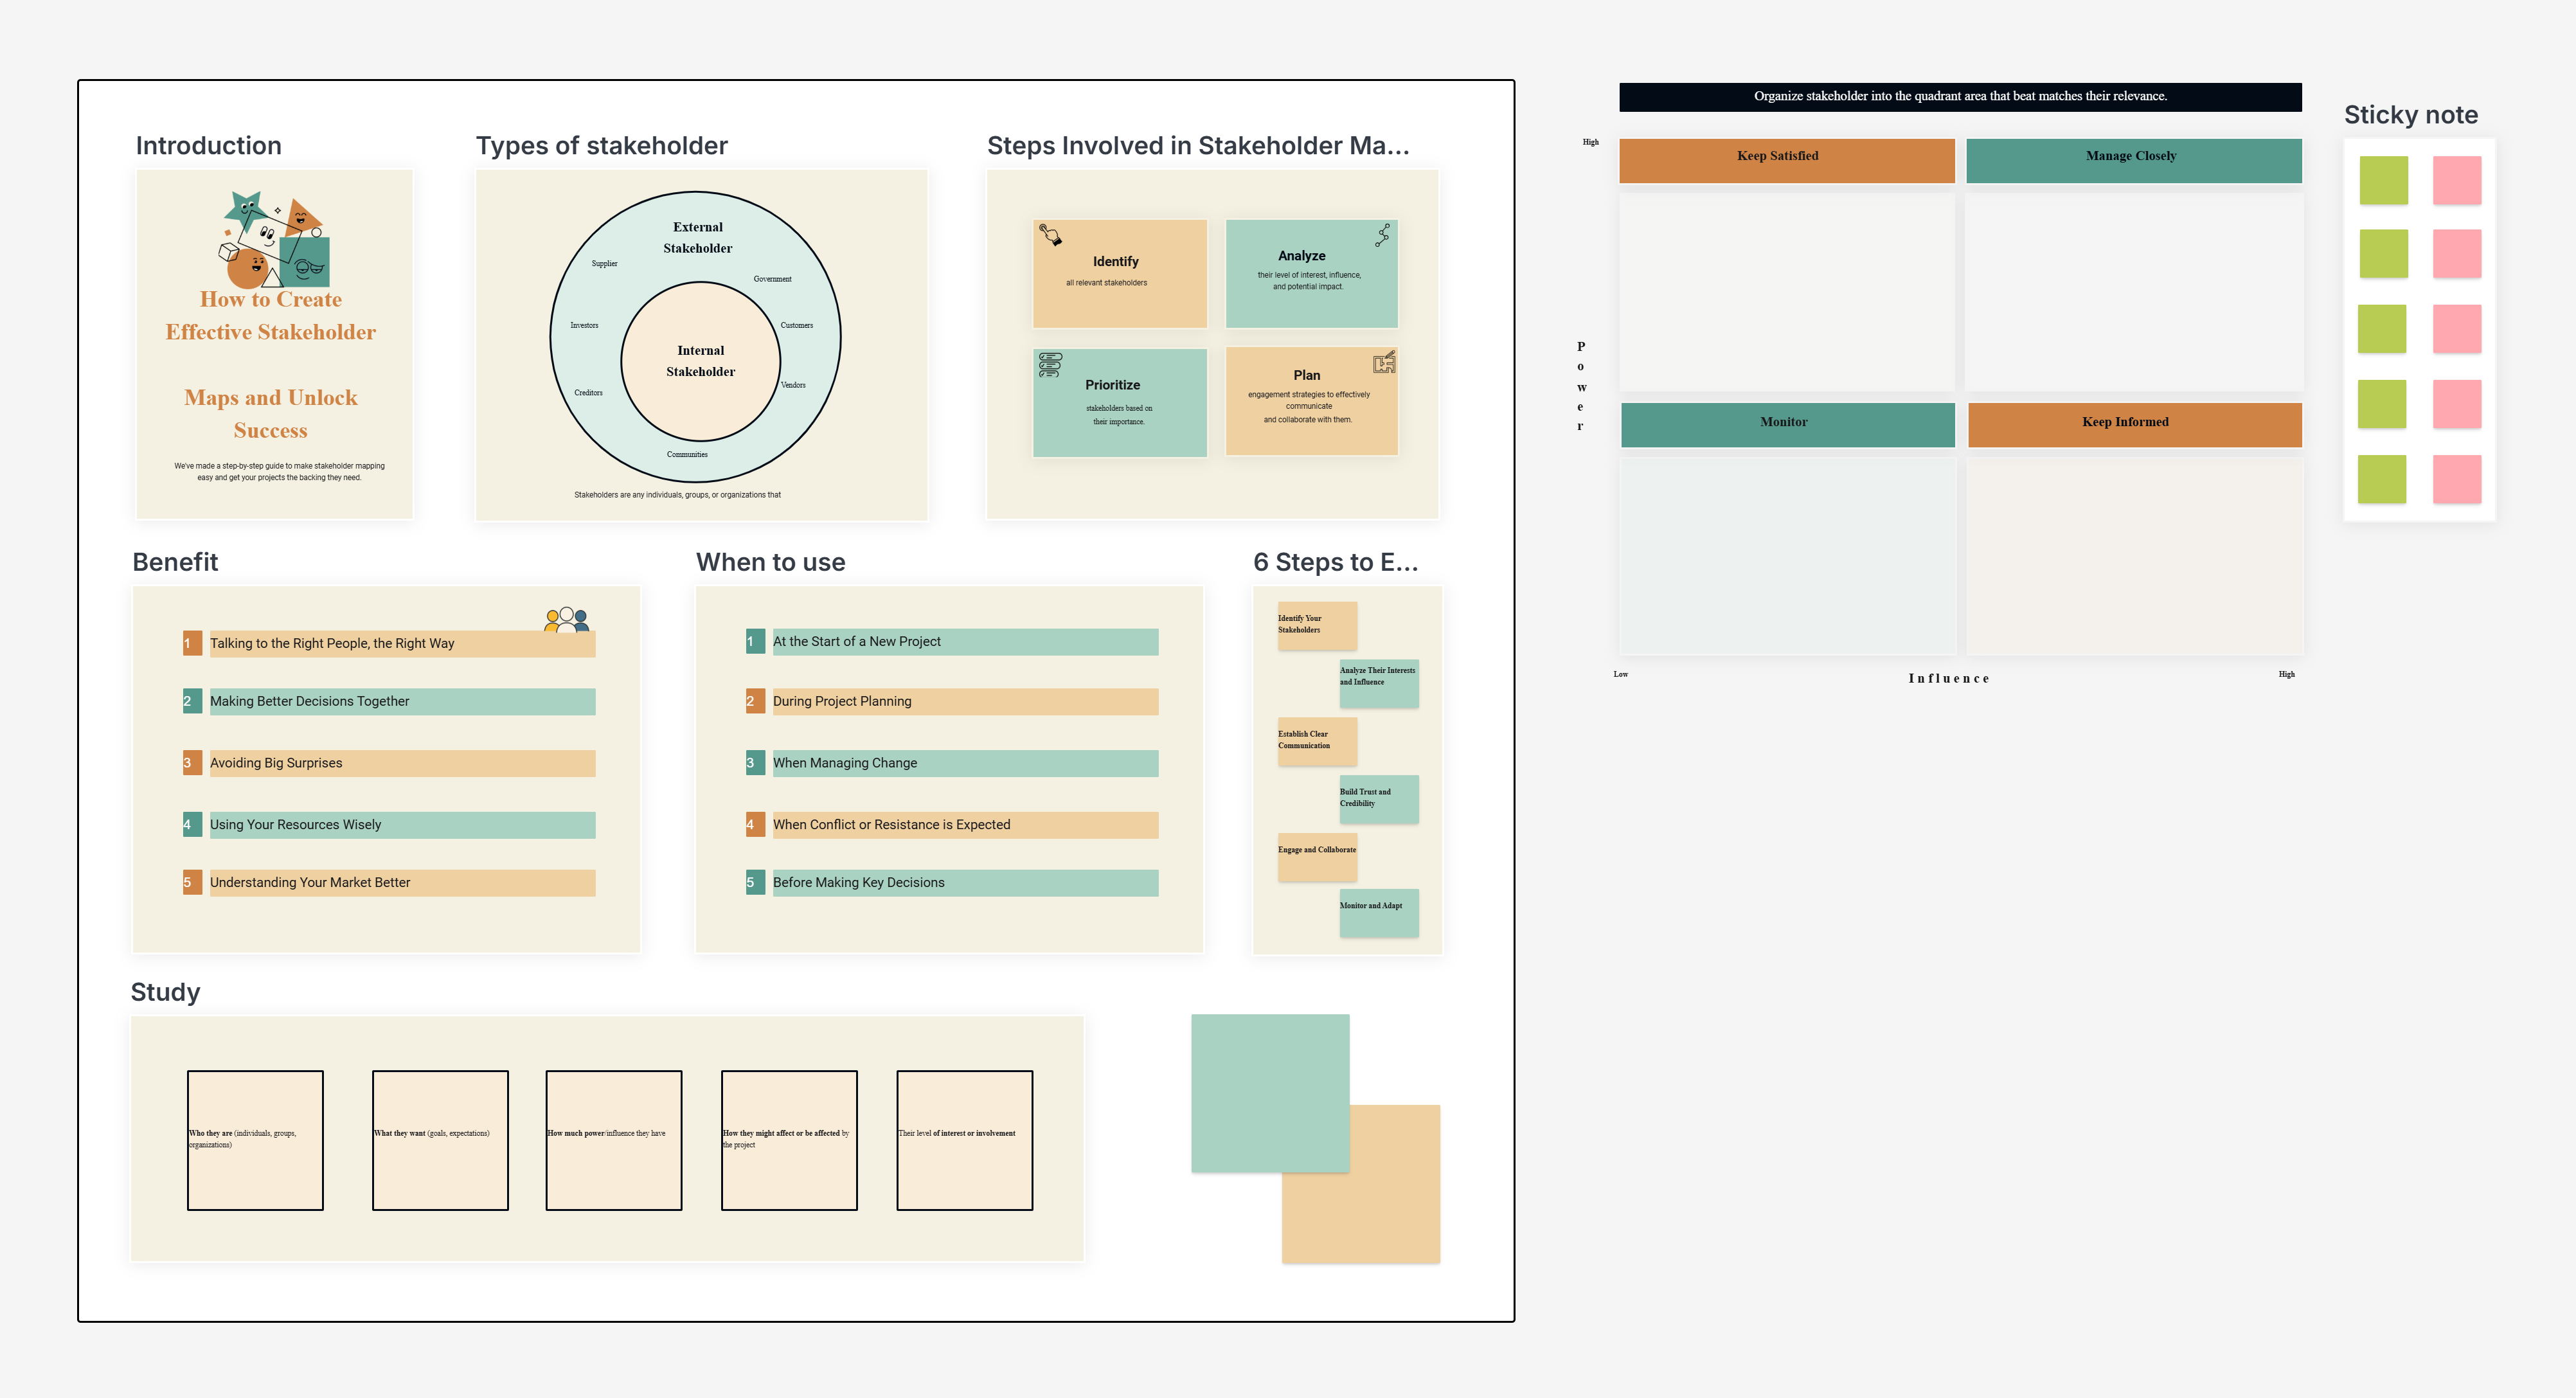Click the Build Trust and Credibility note
The width and height of the screenshot is (2576, 1398).
pyautogui.click(x=1379, y=800)
